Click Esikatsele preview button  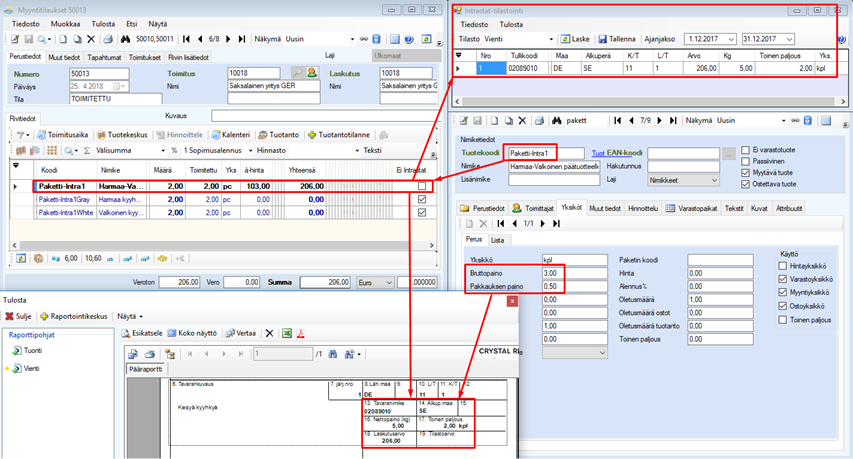point(142,333)
